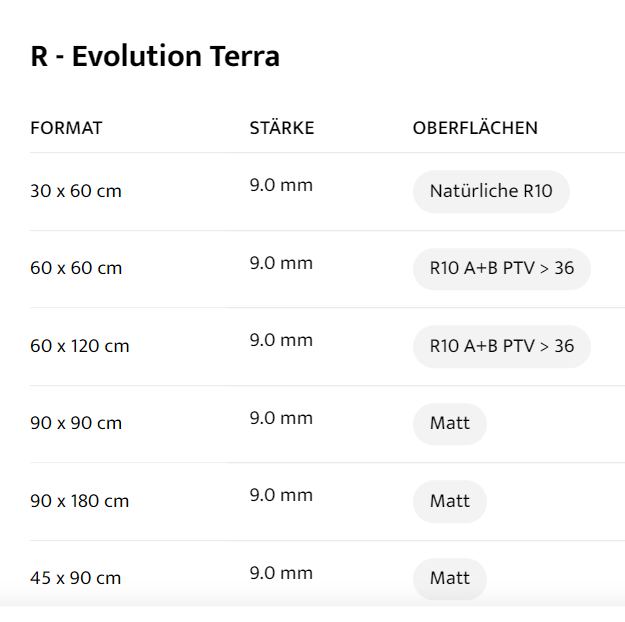
Task: Click the 30 x 60 cm format cell
Action: (x=76, y=191)
